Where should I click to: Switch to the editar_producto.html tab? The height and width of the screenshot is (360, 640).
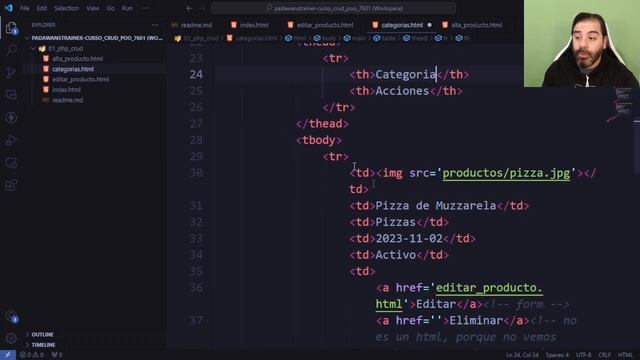321,25
